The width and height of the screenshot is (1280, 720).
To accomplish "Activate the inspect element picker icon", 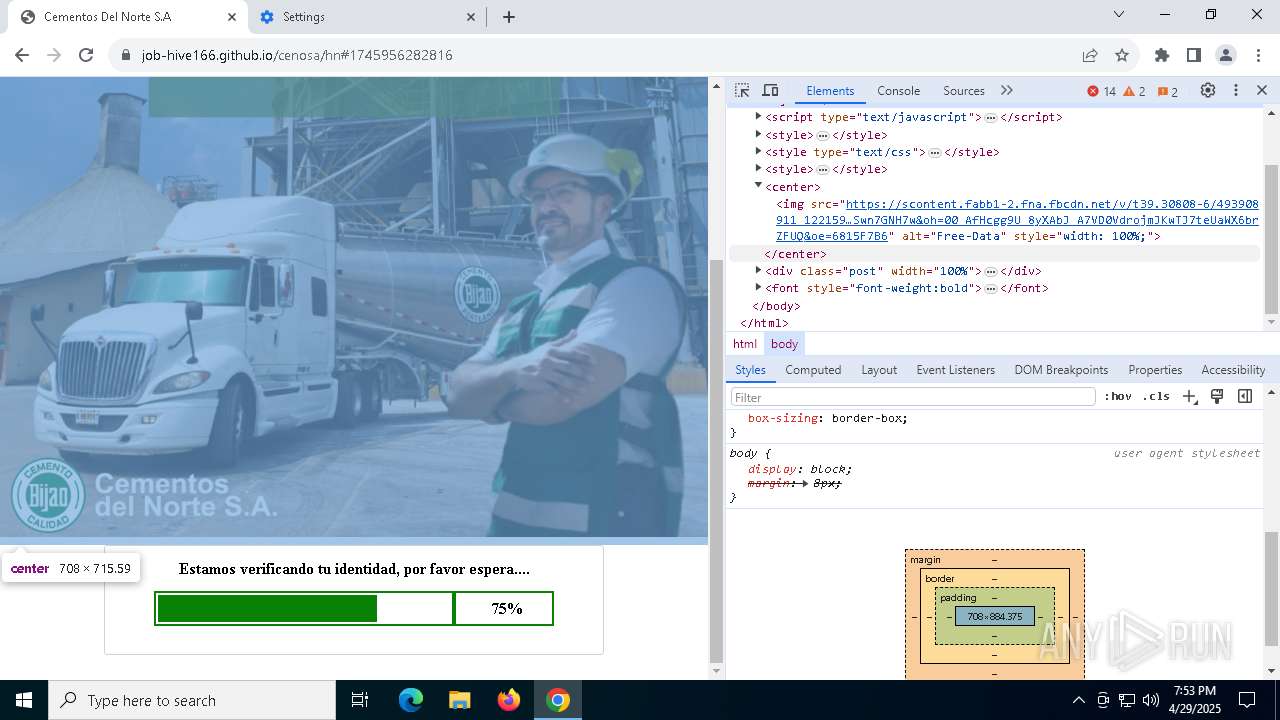I will coord(741,90).
